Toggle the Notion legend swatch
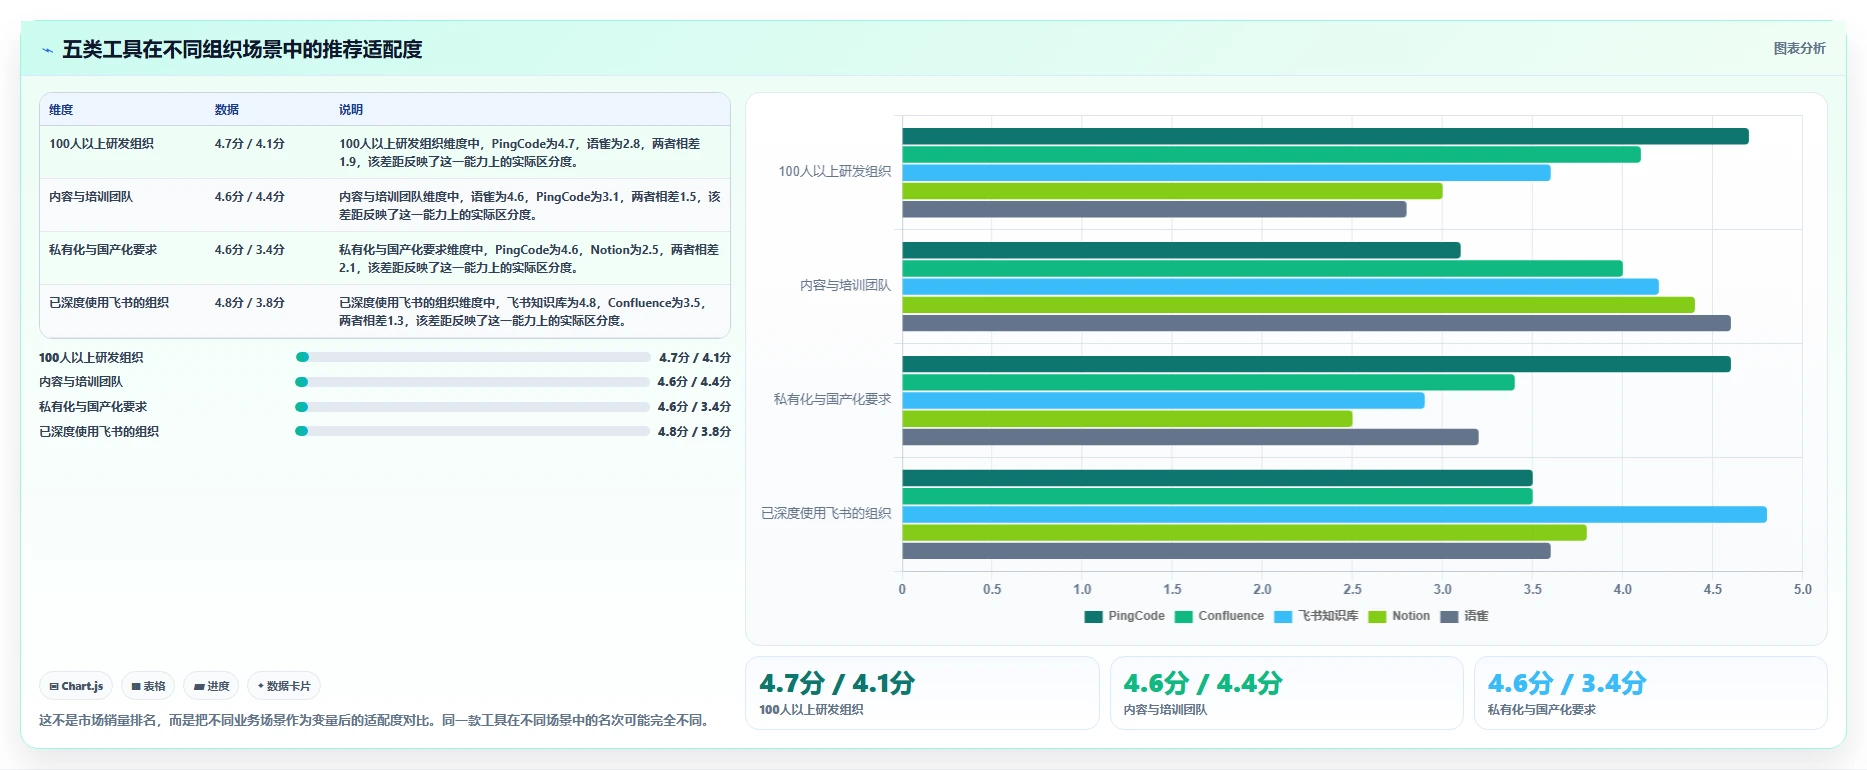 [x=1377, y=617]
